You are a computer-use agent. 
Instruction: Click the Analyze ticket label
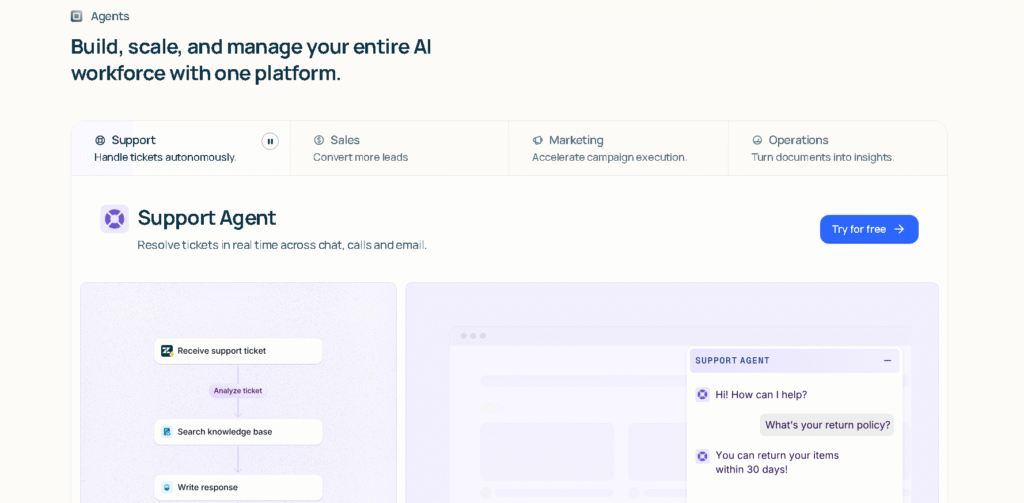pyautogui.click(x=238, y=391)
